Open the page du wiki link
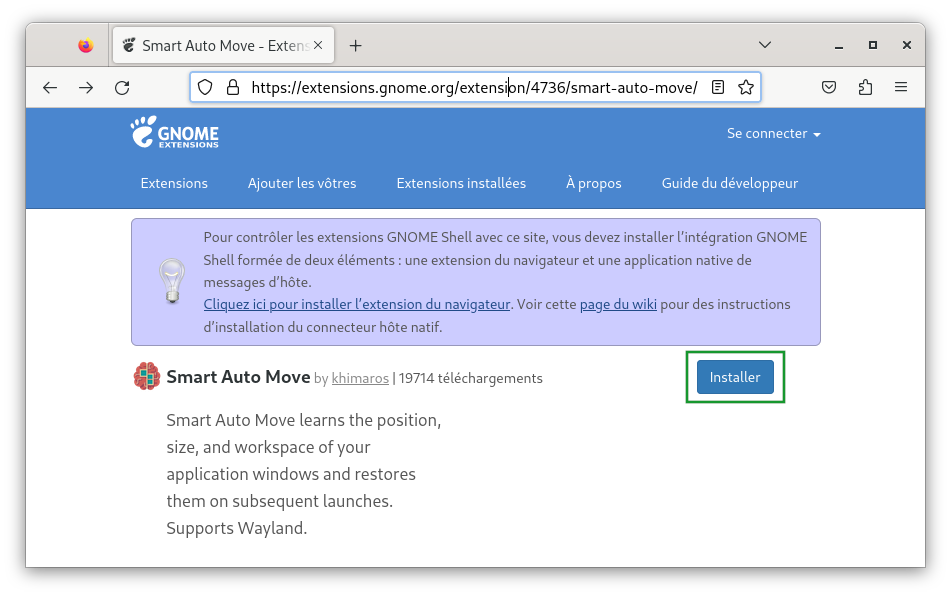Image resolution: width=951 pixels, height=596 pixels. click(618, 304)
